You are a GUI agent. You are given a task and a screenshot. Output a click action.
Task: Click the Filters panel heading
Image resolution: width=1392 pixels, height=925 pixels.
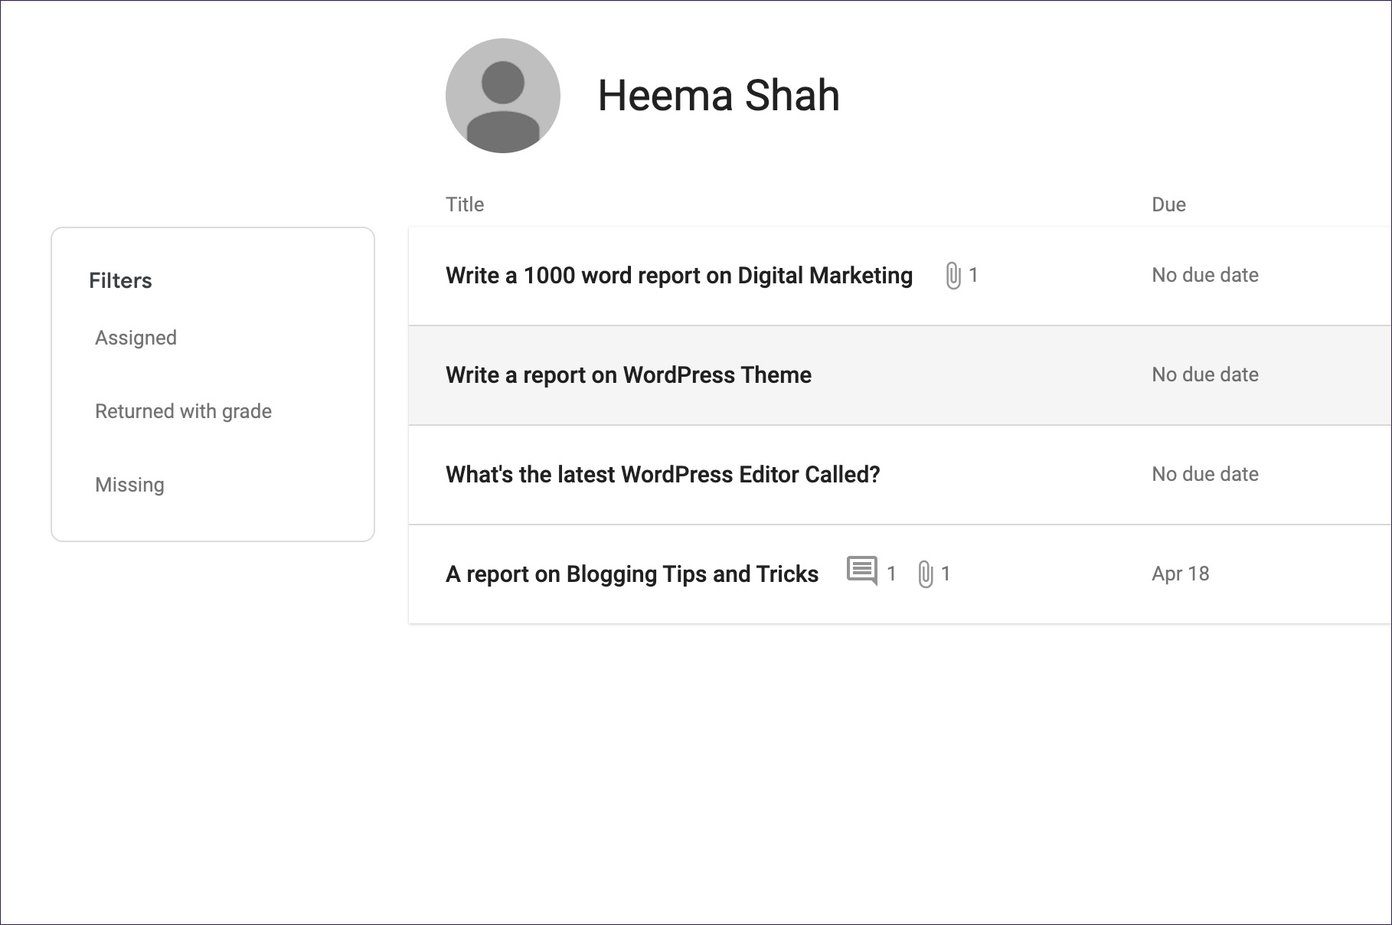coord(120,281)
